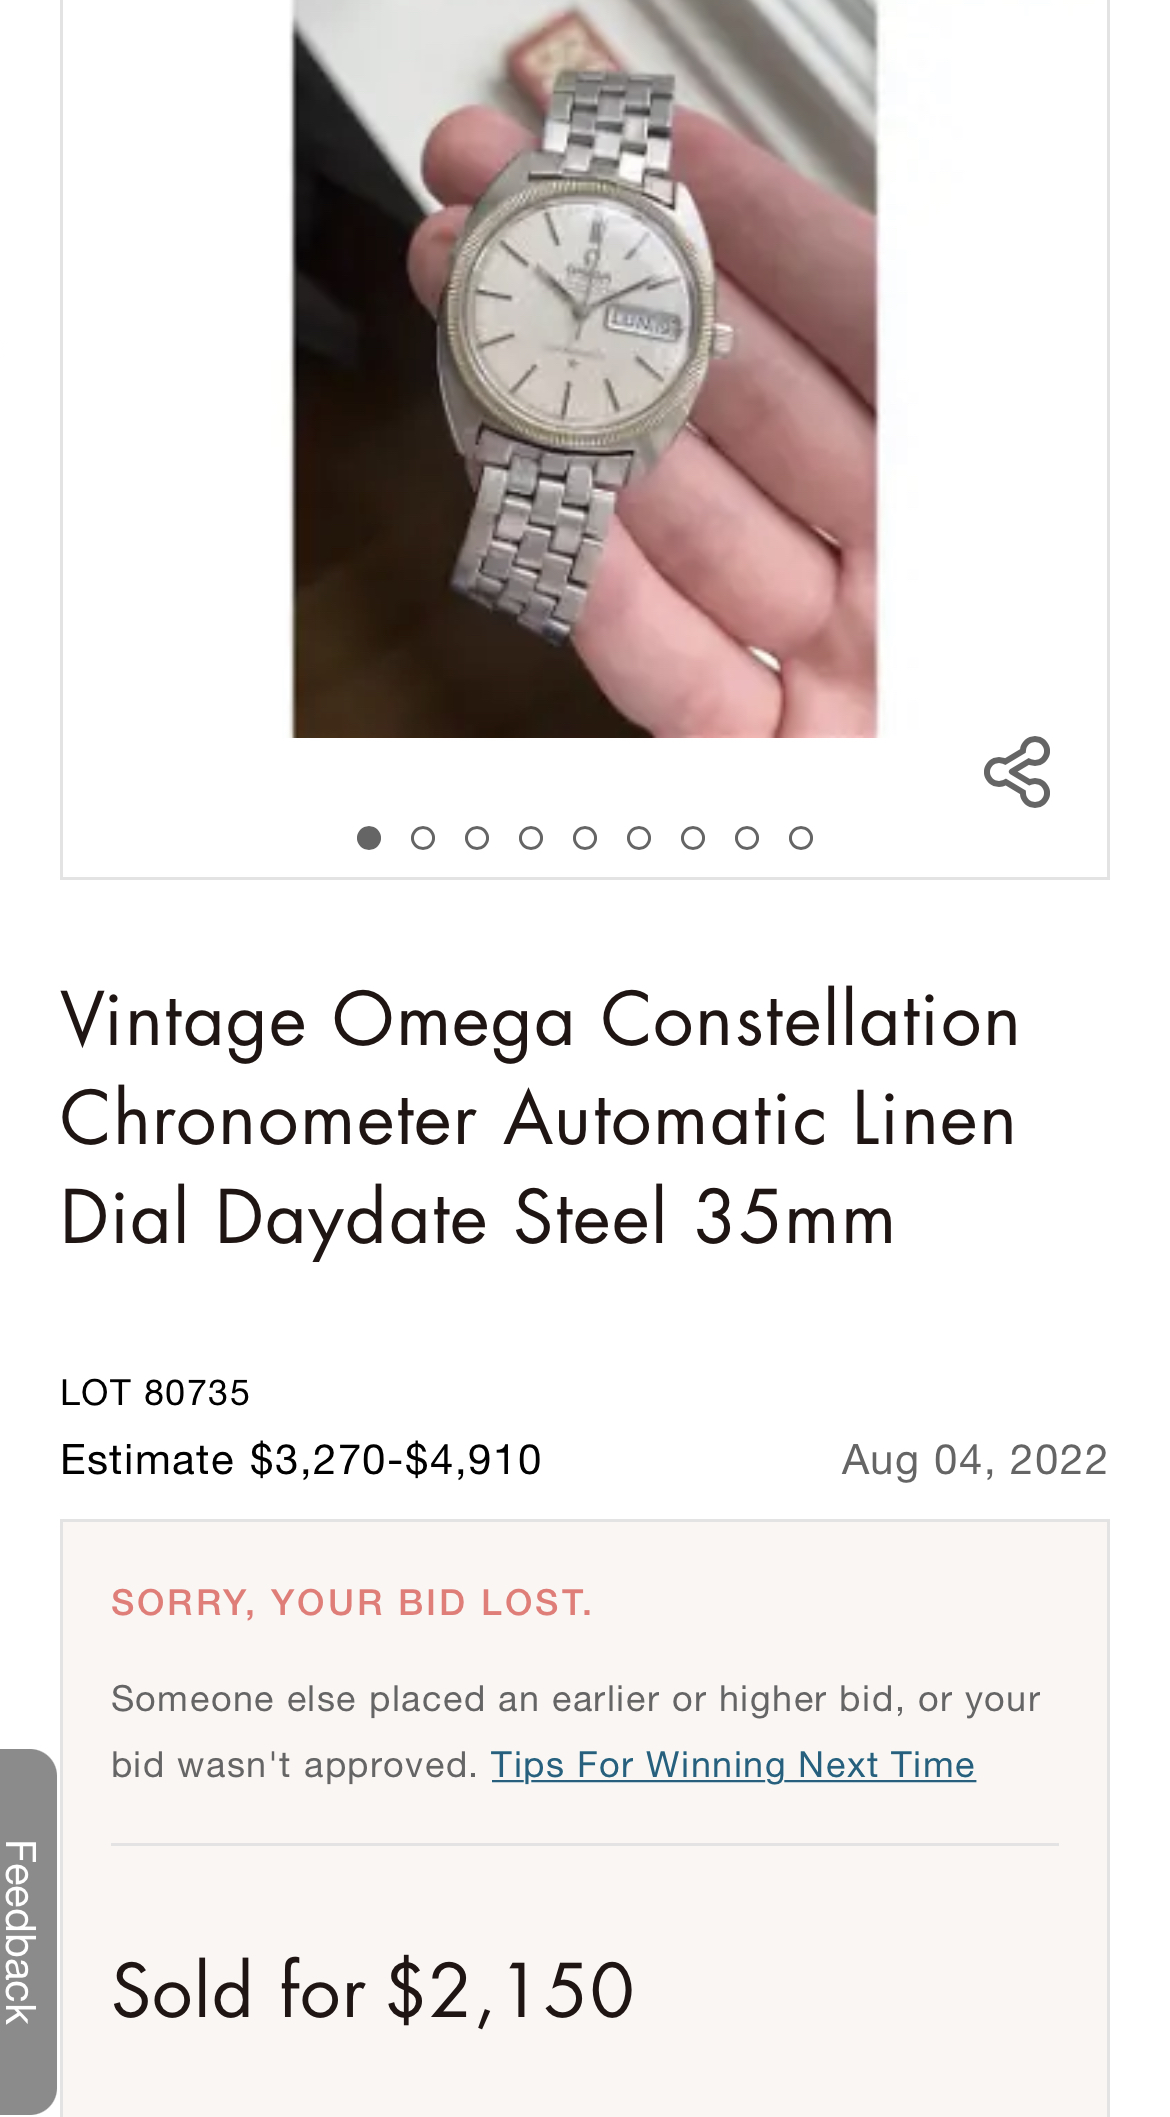Click the Vintage Omega Constellation title
The image size is (1170, 2117).
pos(540,1118)
